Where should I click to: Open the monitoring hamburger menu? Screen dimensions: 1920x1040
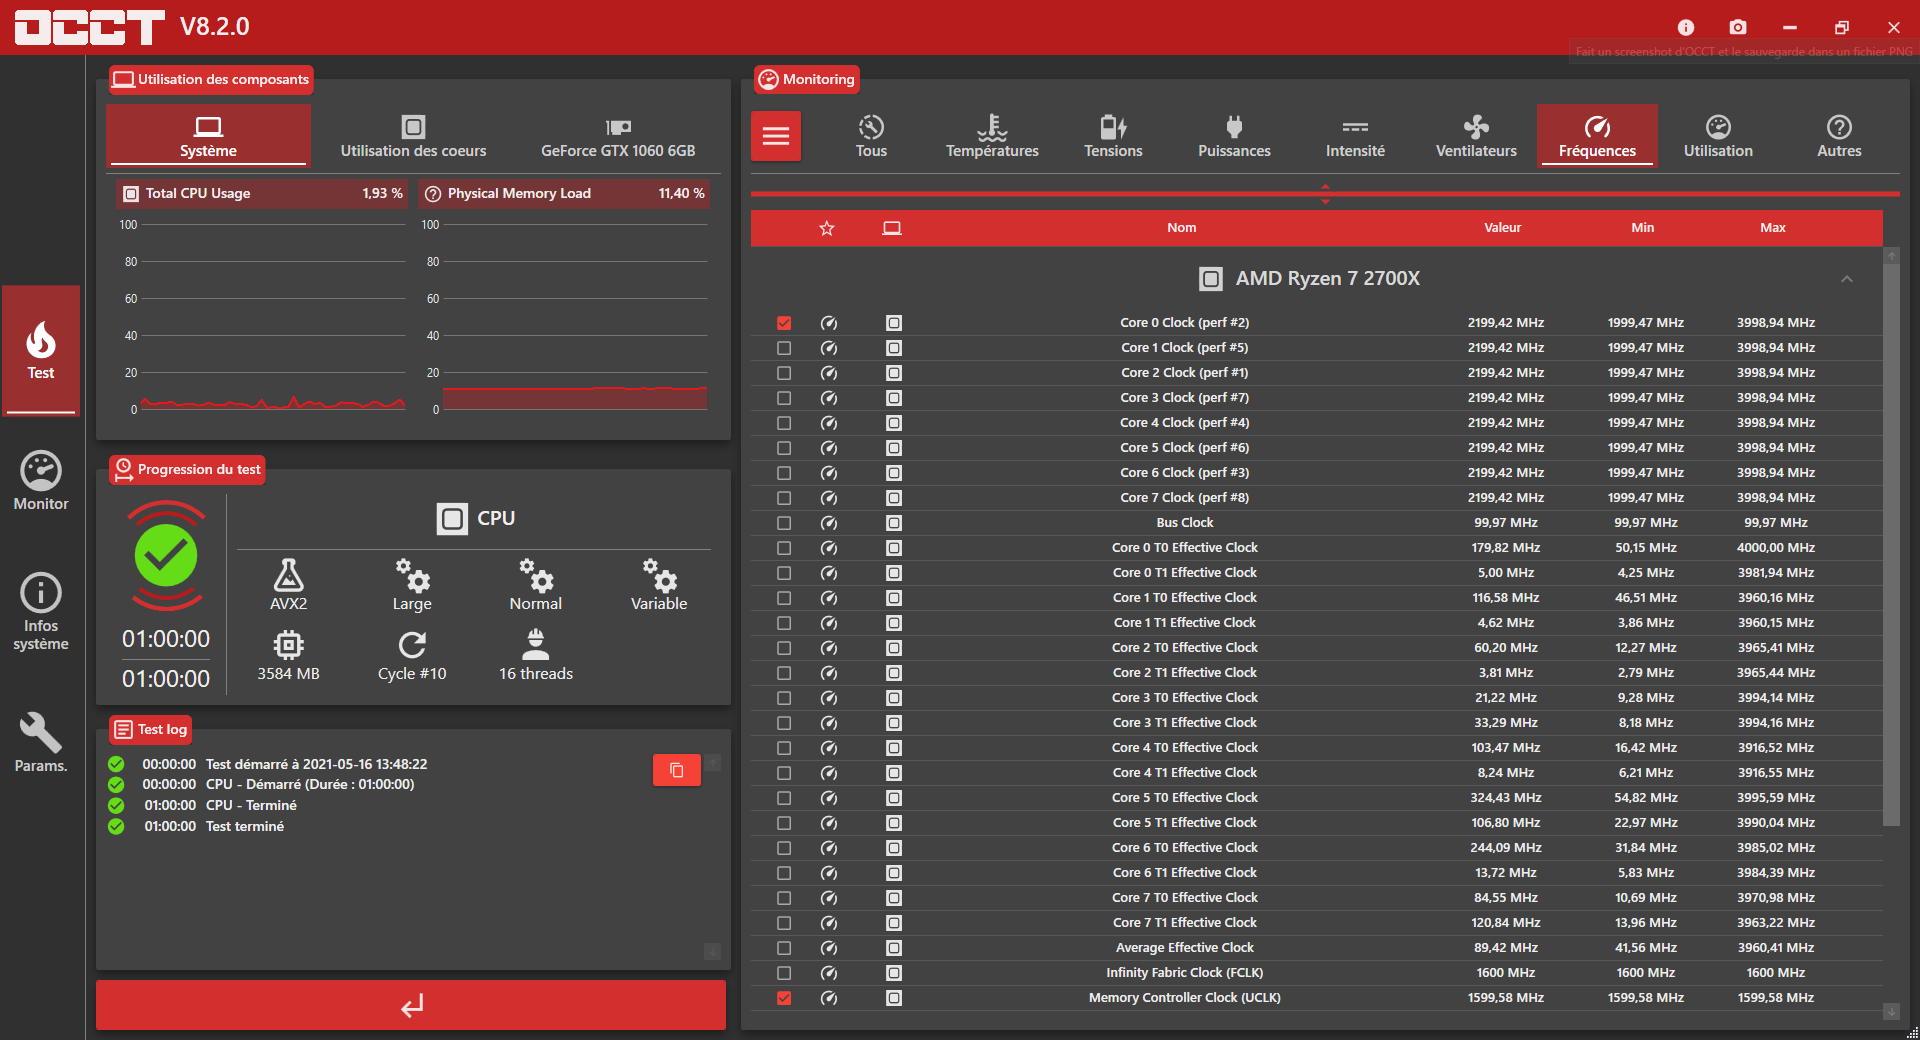(776, 136)
